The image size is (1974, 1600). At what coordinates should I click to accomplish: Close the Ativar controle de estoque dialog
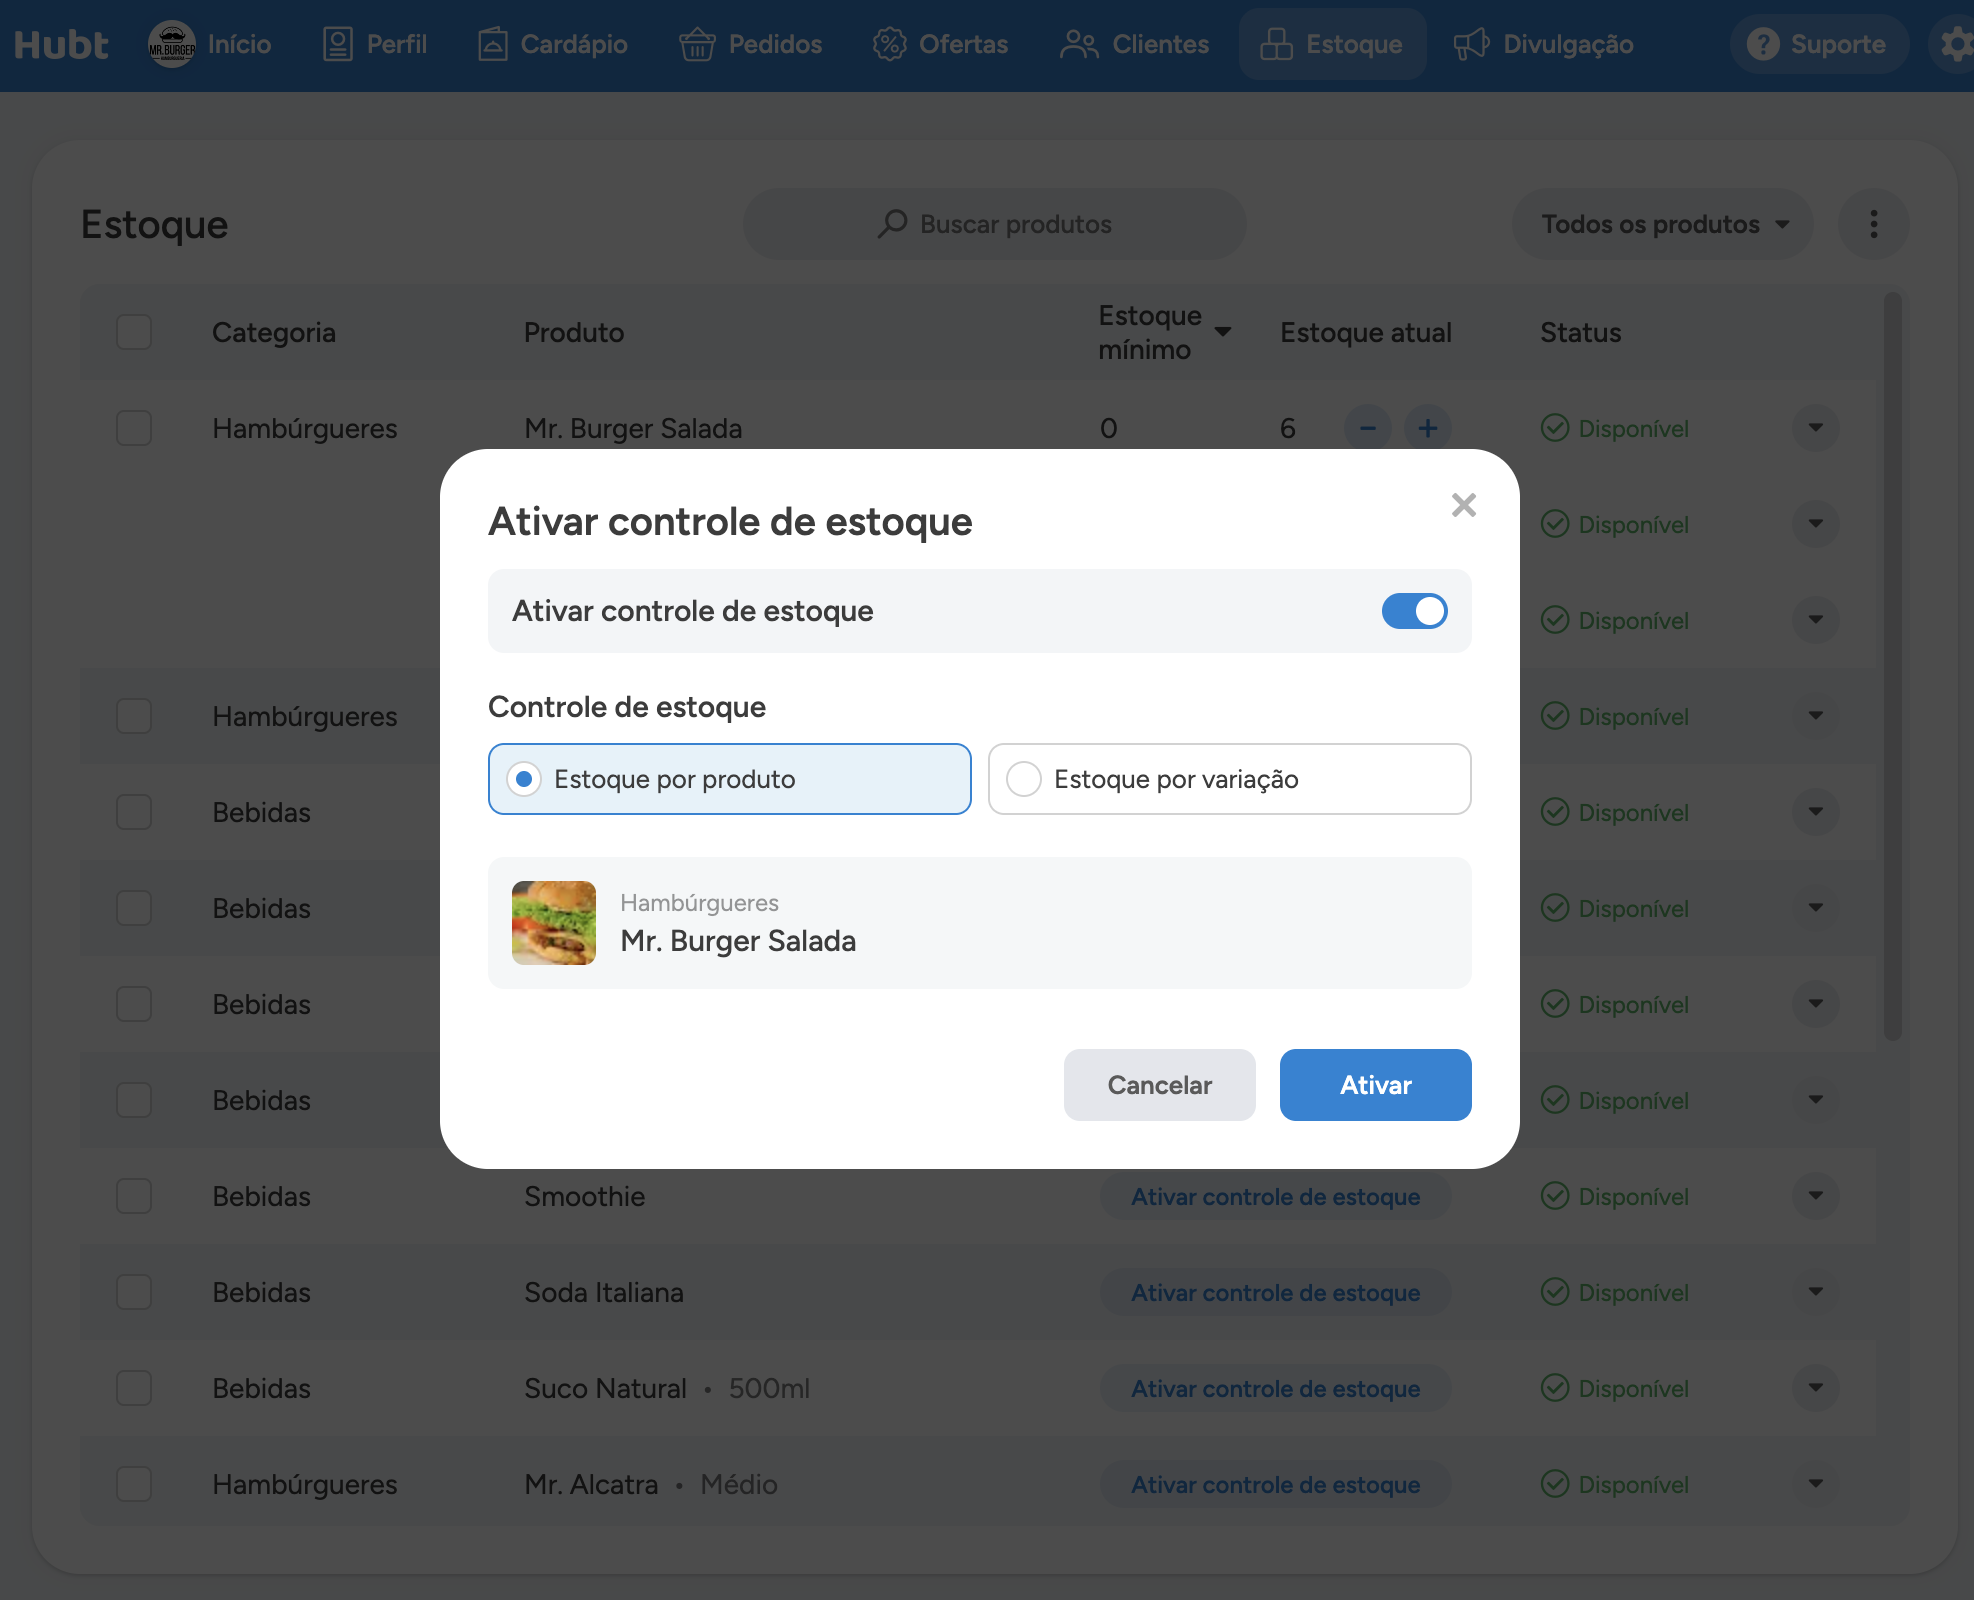[x=1464, y=505]
